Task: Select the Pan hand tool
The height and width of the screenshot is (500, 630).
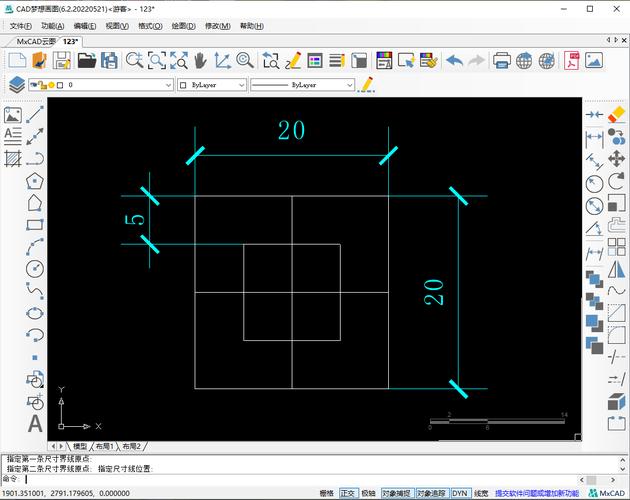Action: [200, 60]
